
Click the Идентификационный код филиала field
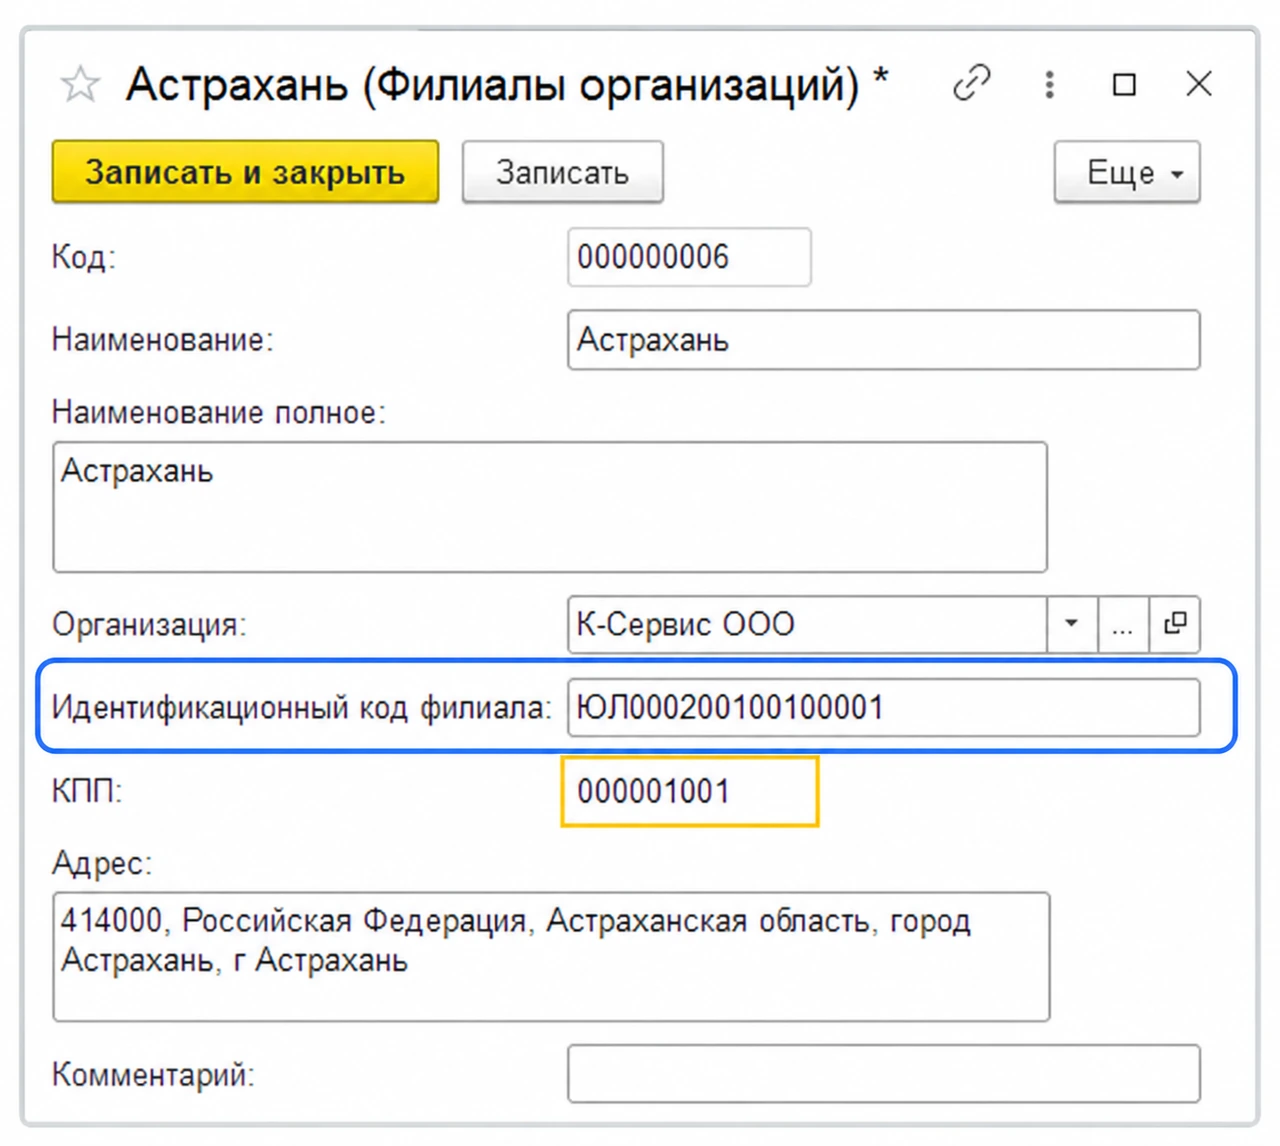coord(883,708)
